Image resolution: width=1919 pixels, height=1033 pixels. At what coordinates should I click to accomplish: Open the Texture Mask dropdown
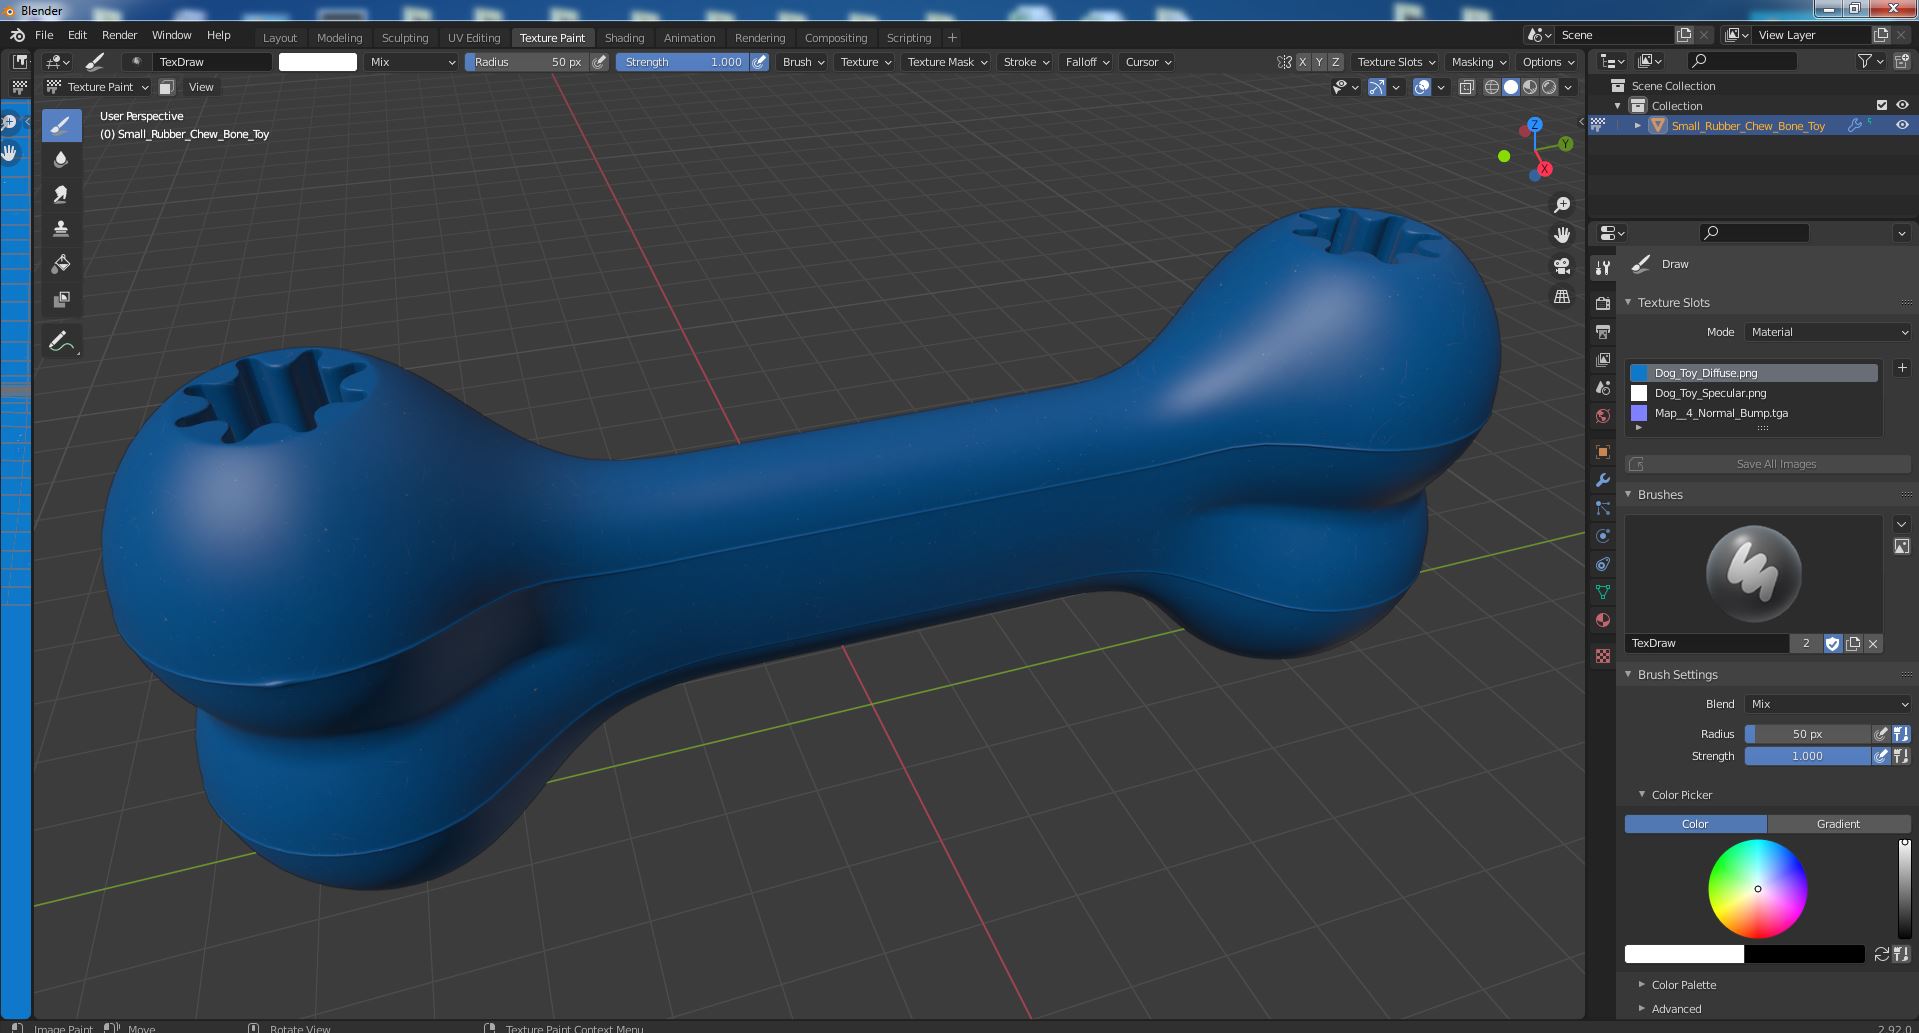[x=946, y=62]
